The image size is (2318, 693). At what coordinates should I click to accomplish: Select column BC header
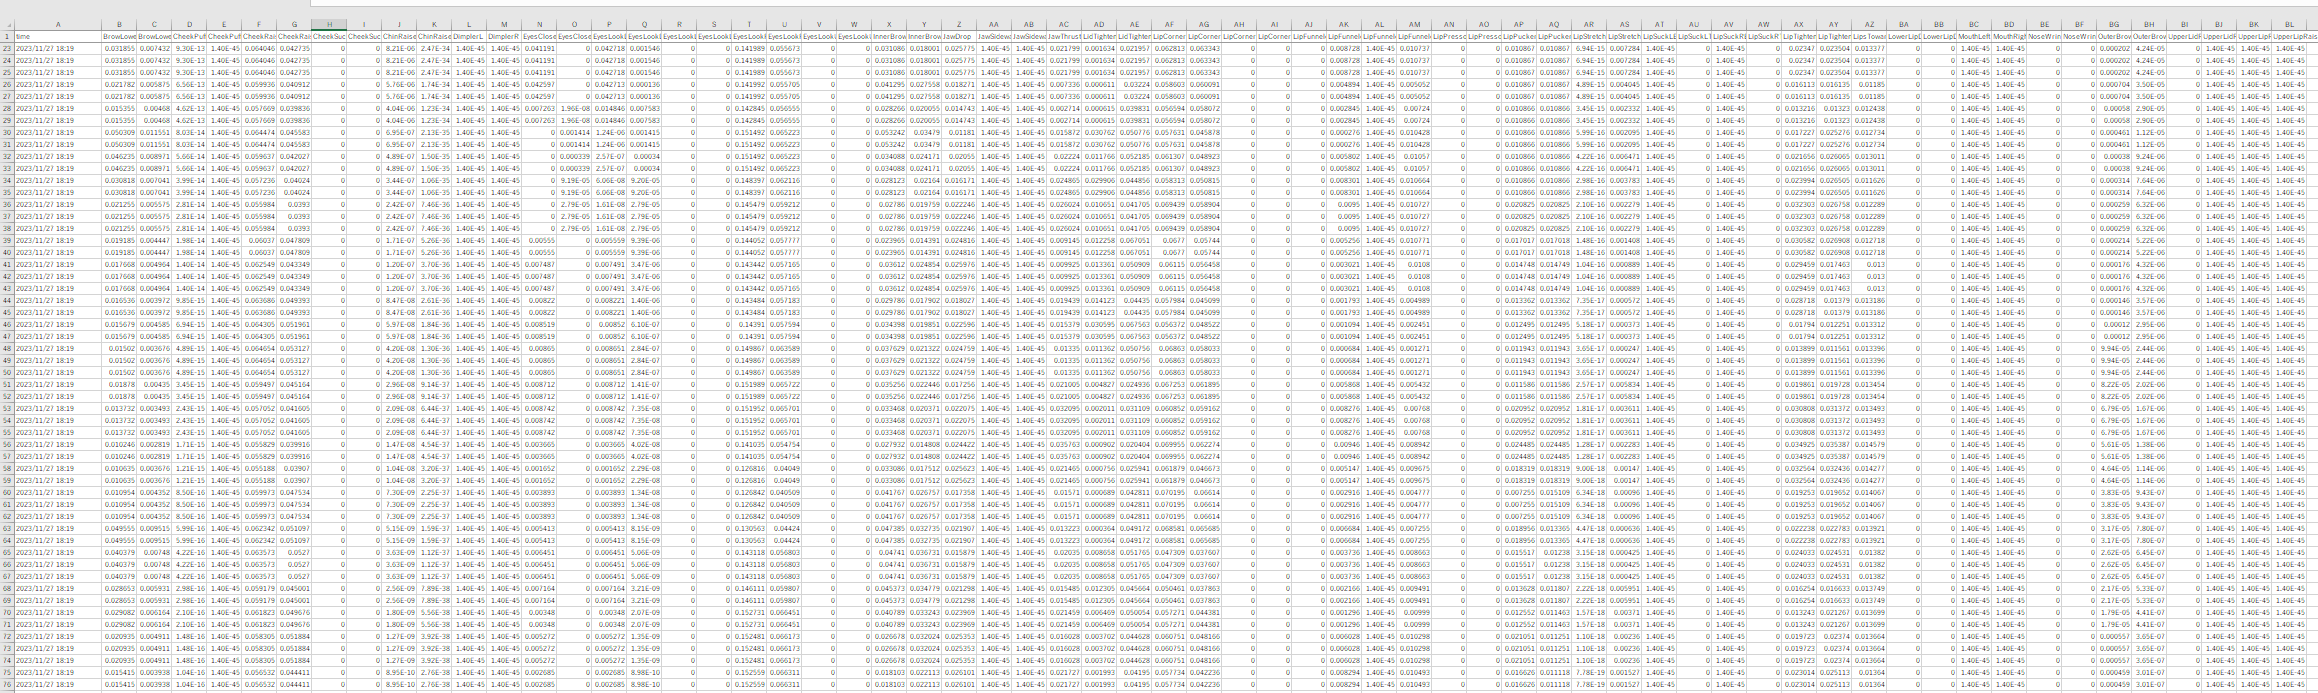pyautogui.click(x=1974, y=24)
